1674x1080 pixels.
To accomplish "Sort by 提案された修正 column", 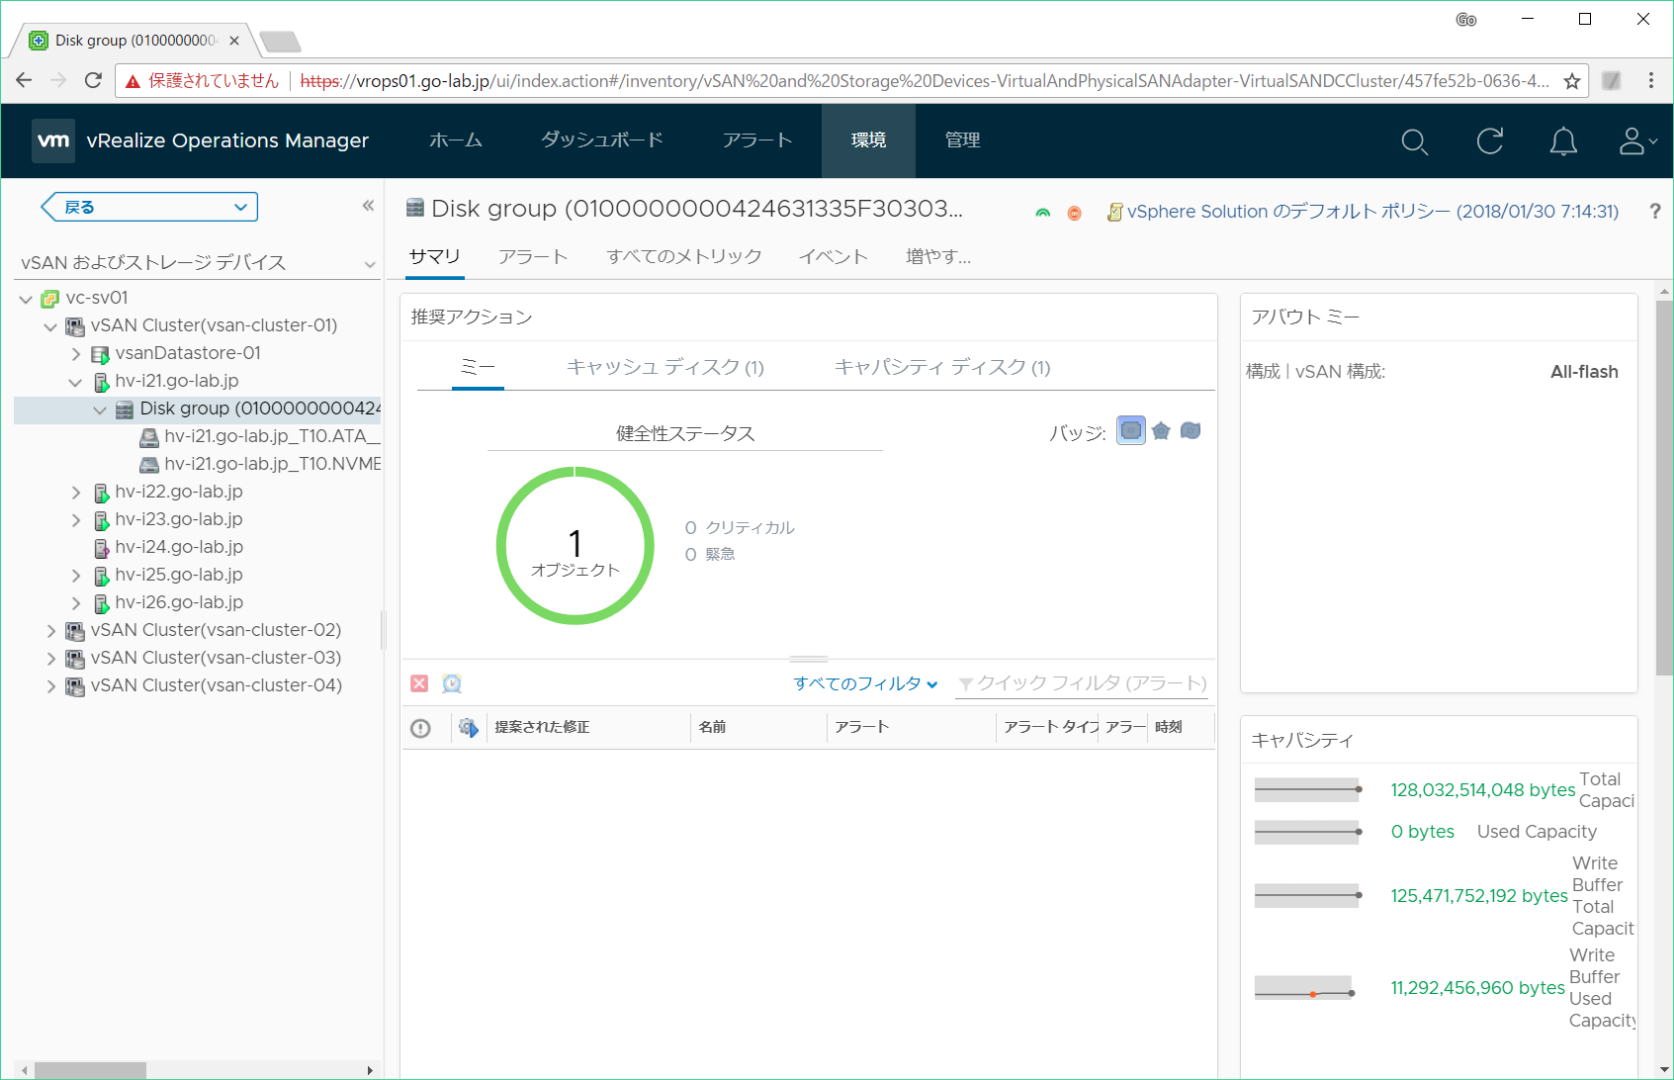I will click(542, 728).
